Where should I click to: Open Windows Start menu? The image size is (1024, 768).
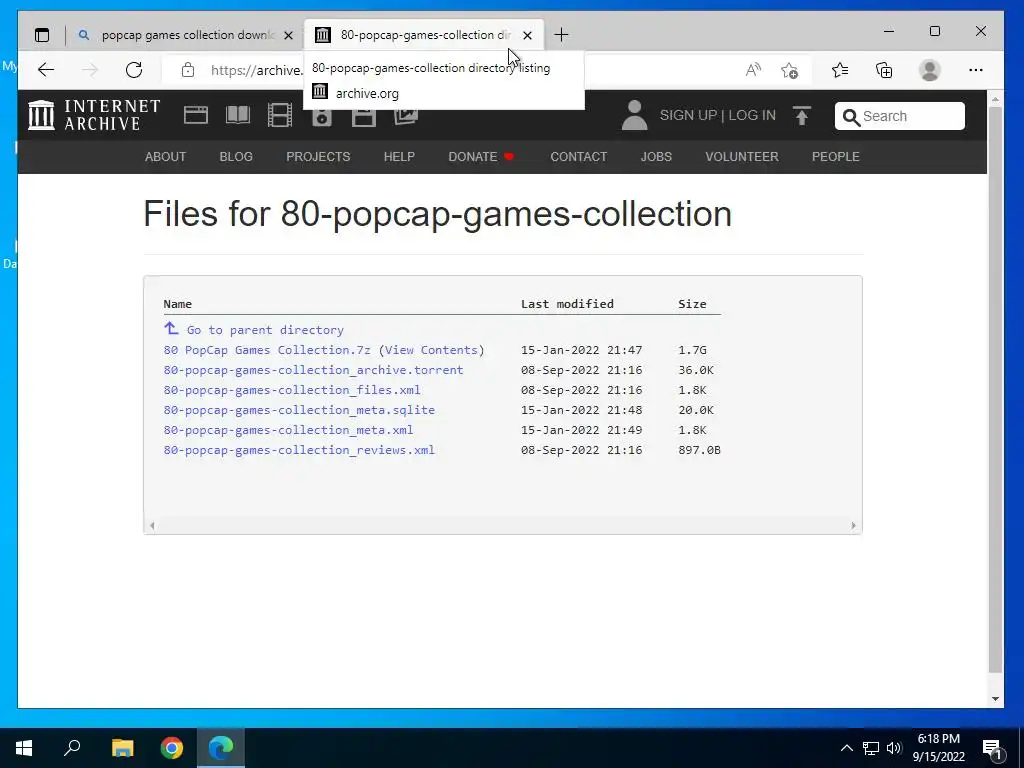[x=24, y=748]
